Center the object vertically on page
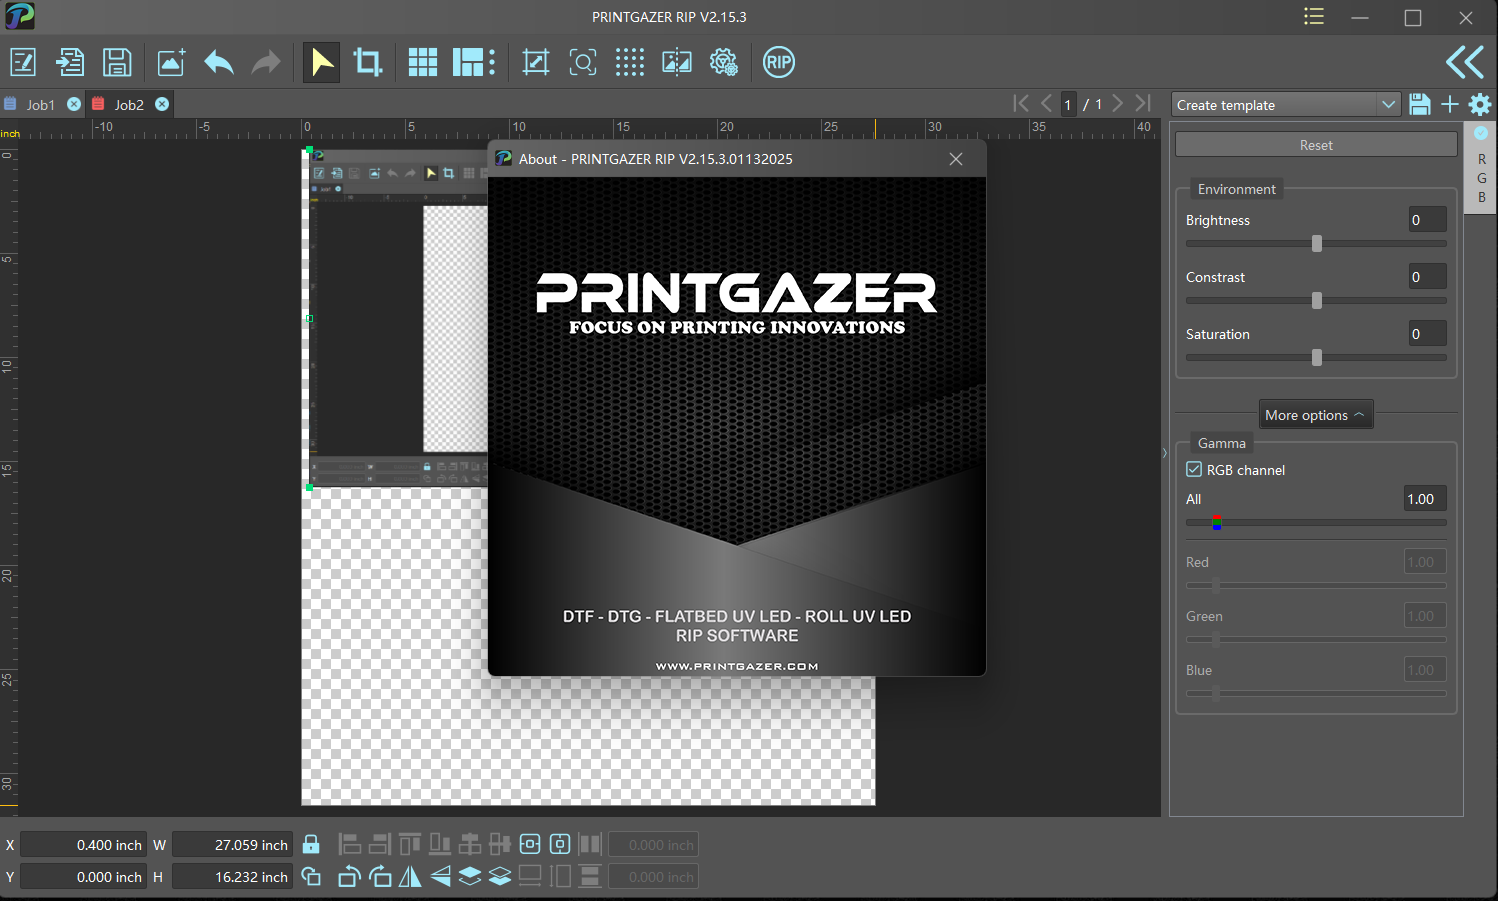Viewport: 1498px width, 901px height. 560,844
